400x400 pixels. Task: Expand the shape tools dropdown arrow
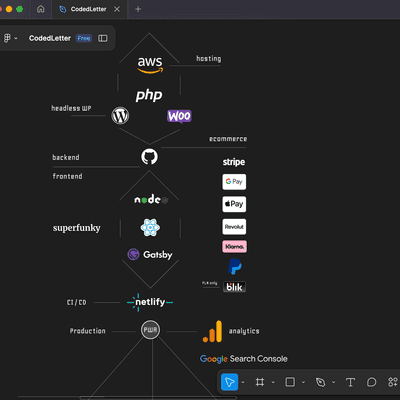303,382
